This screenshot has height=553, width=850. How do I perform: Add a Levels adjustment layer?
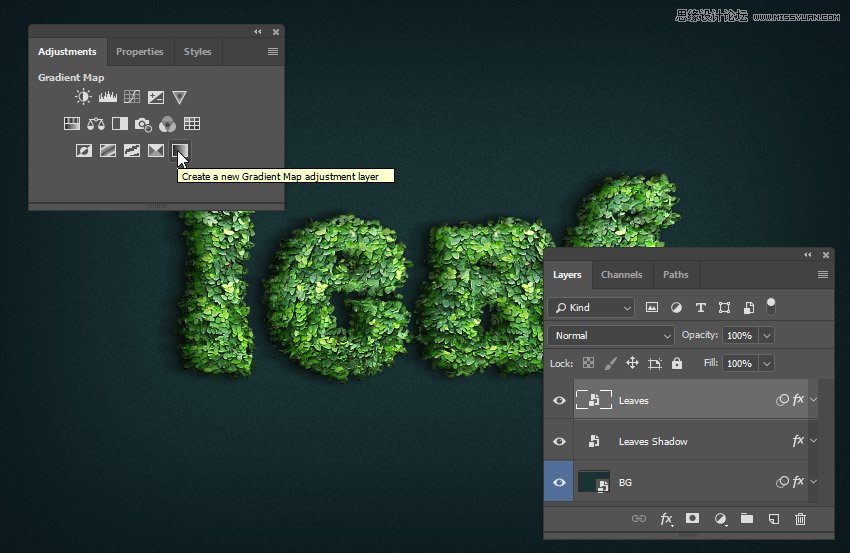[108, 97]
